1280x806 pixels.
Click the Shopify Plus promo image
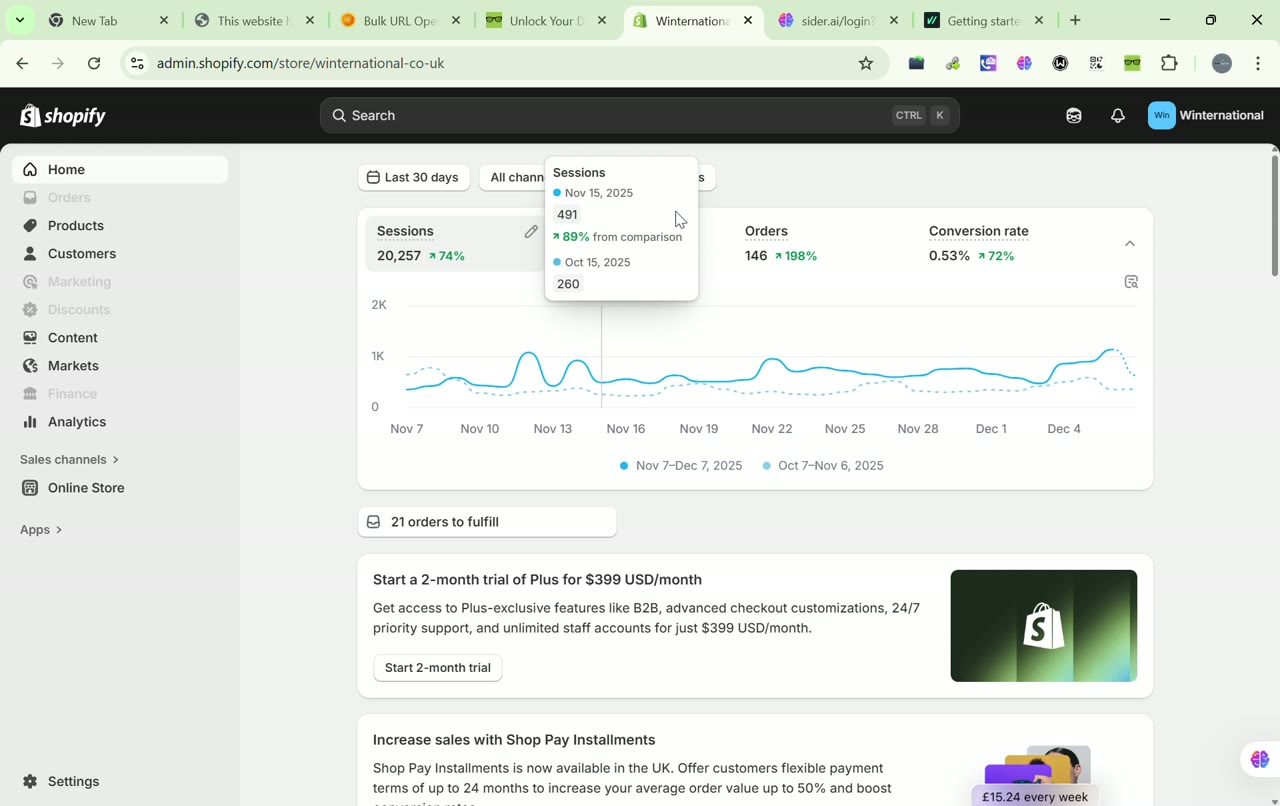1044,626
